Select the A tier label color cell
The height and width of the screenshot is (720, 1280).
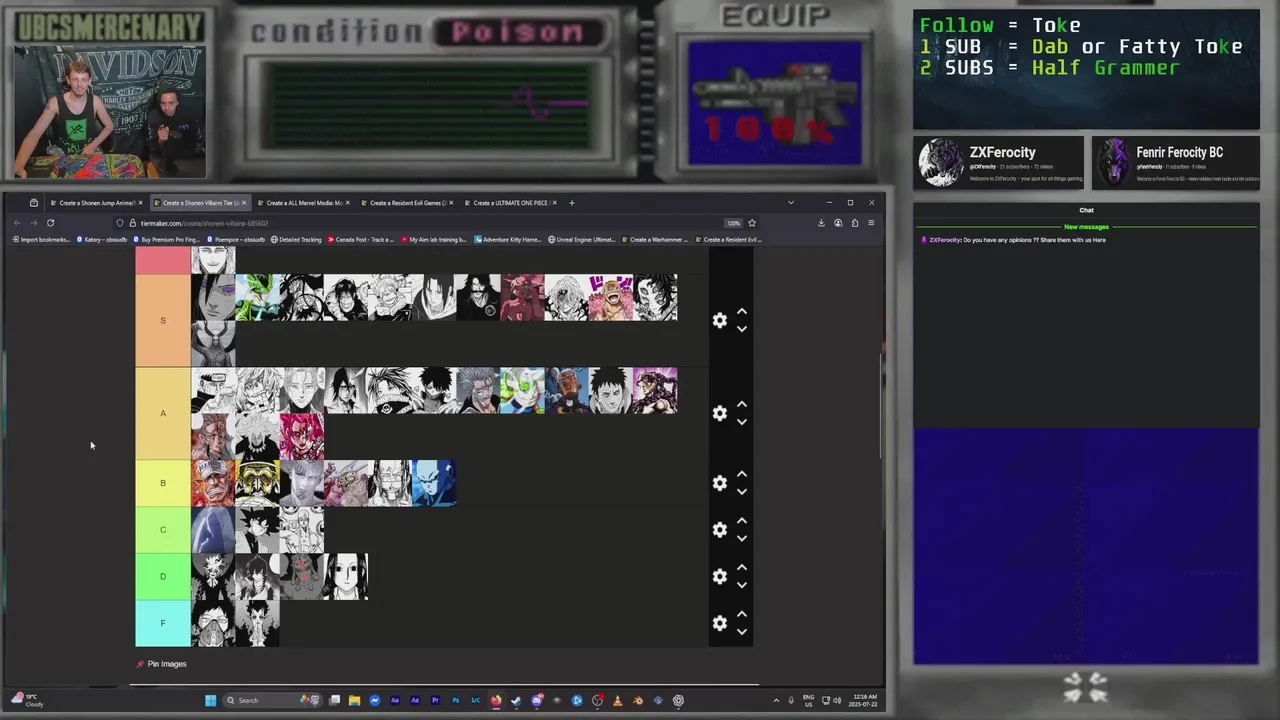tap(163, 413)
